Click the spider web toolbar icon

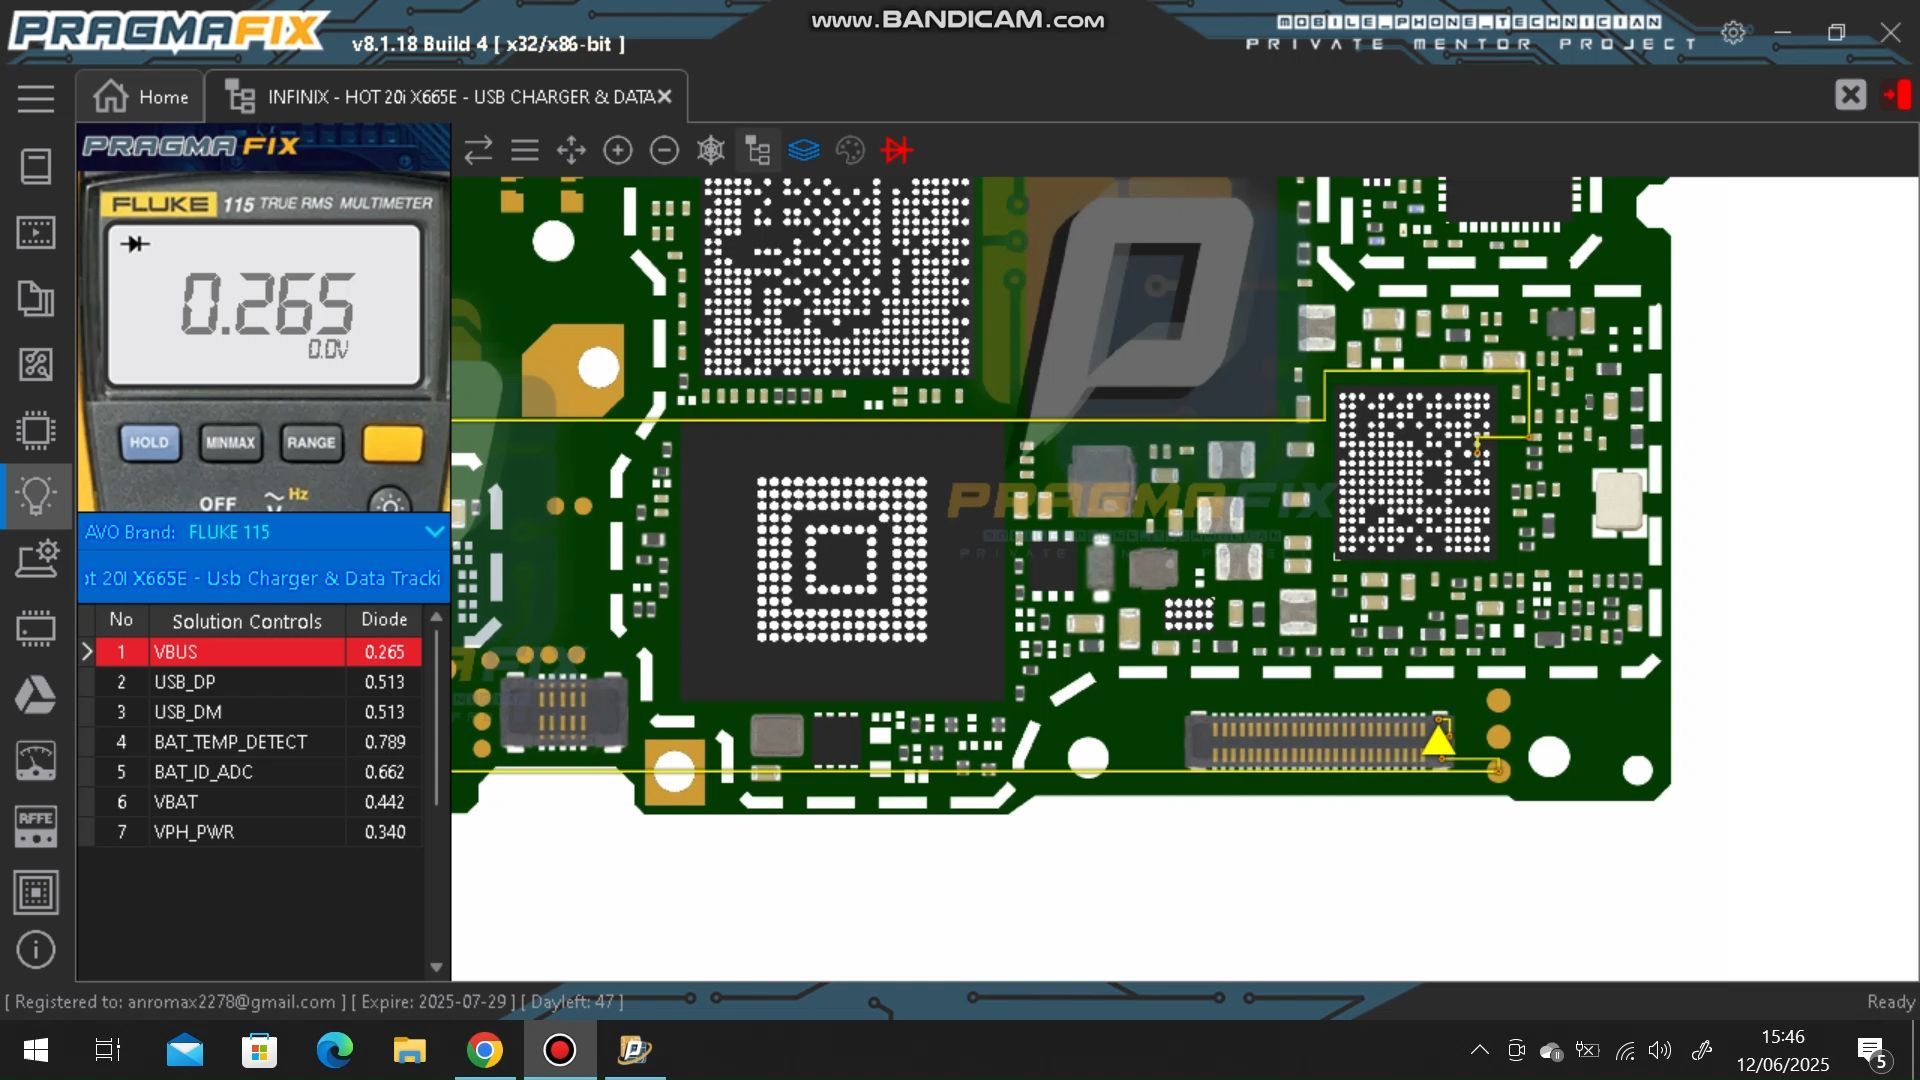tap(711, 150)
